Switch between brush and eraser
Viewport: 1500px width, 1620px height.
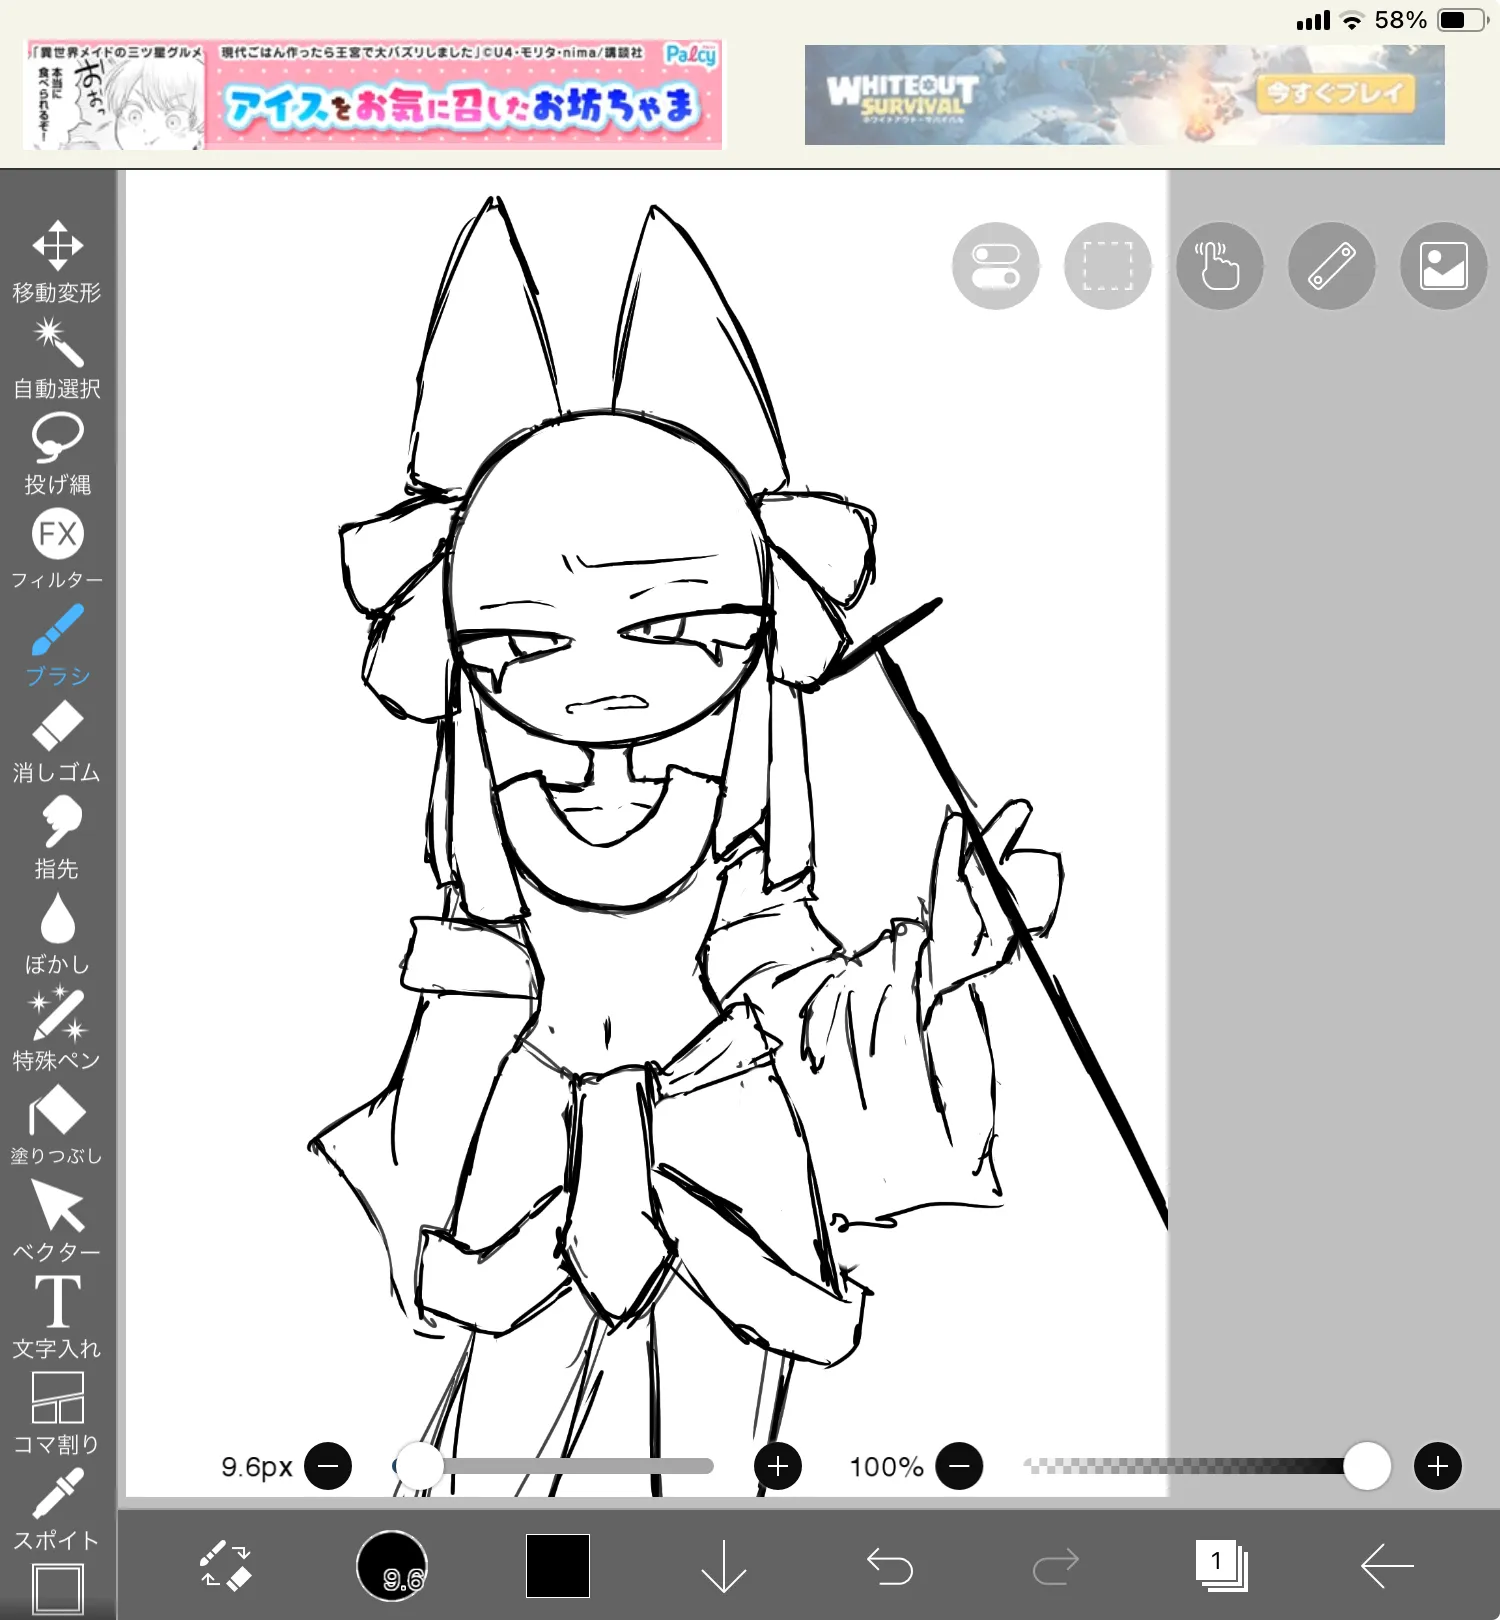coord(226,1566)
